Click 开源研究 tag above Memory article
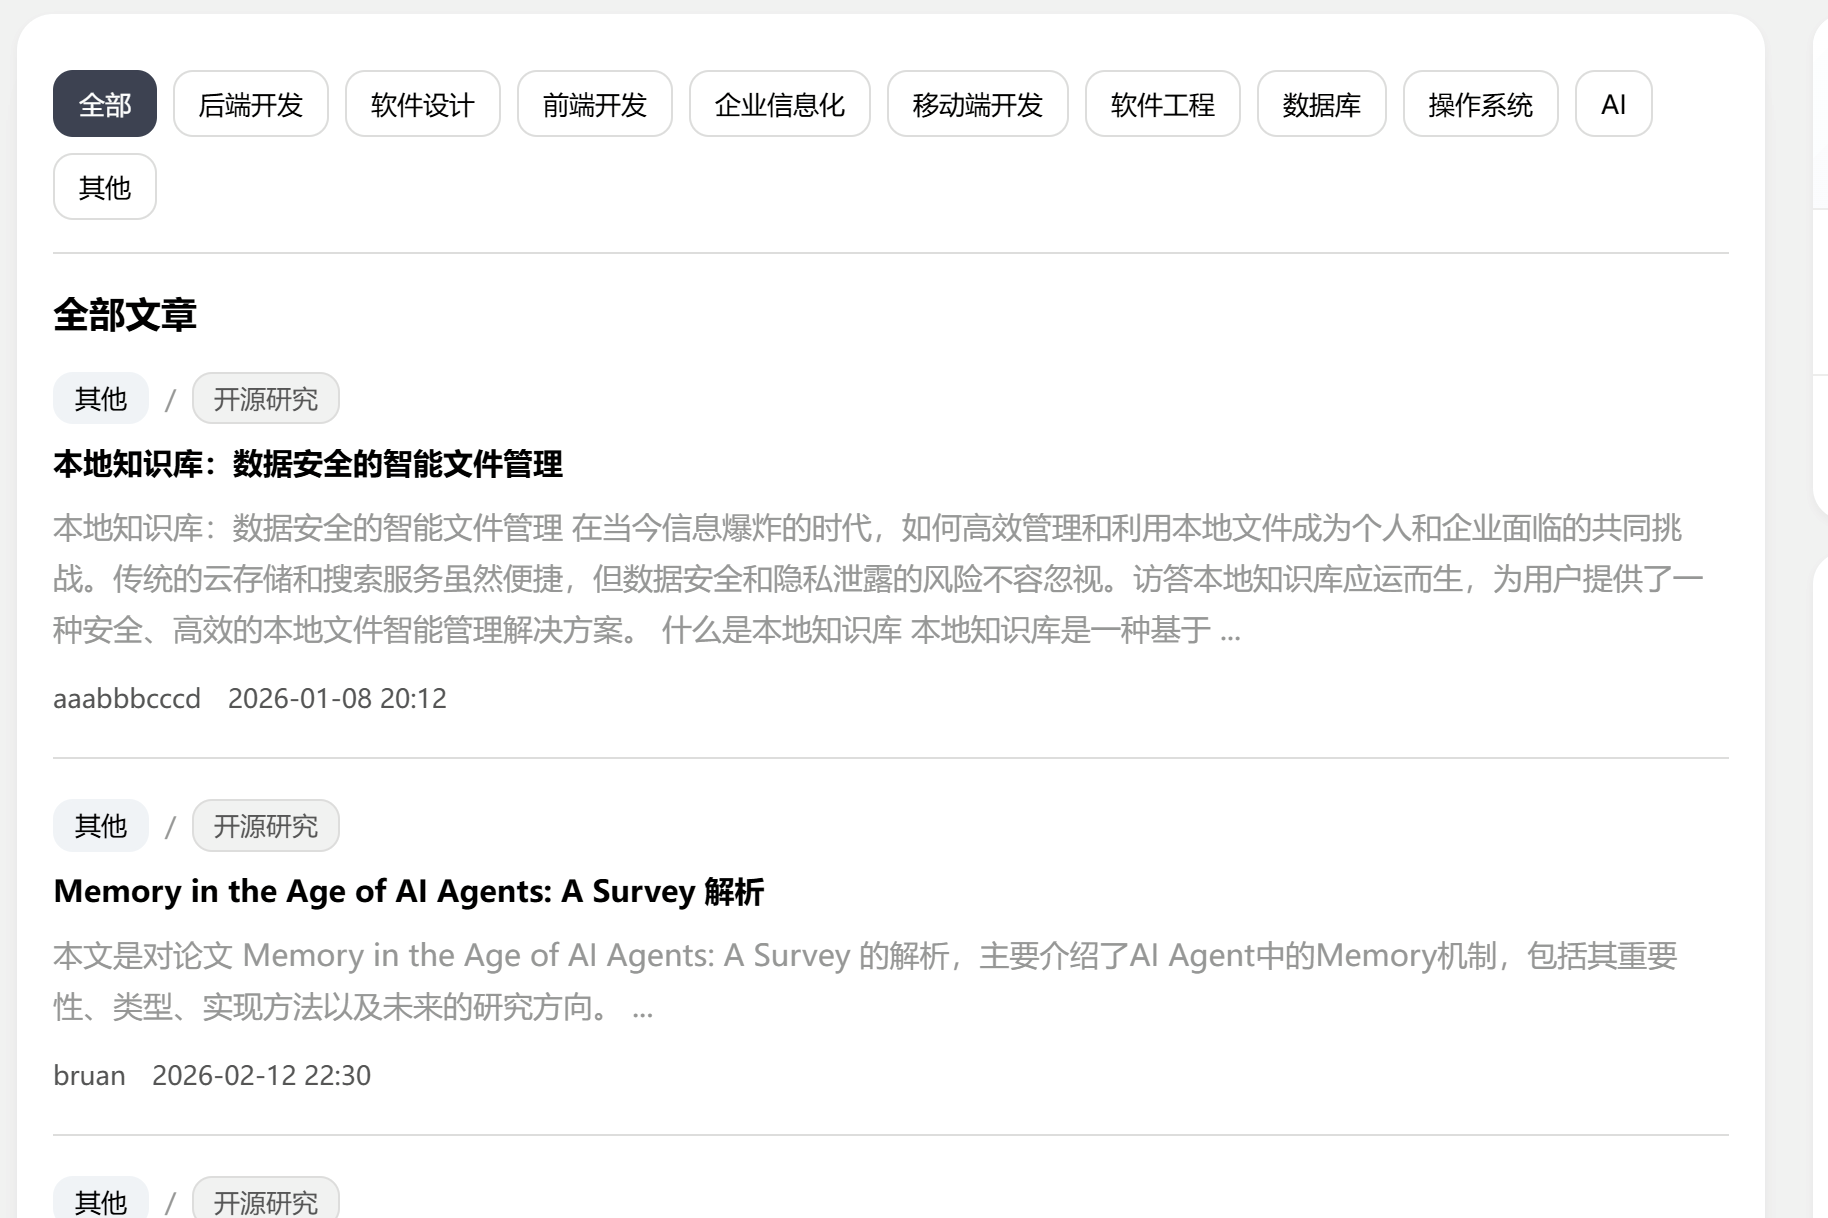Image resolution: width=1828 pixels, height=1218 pixels. (x=266, y=826)
